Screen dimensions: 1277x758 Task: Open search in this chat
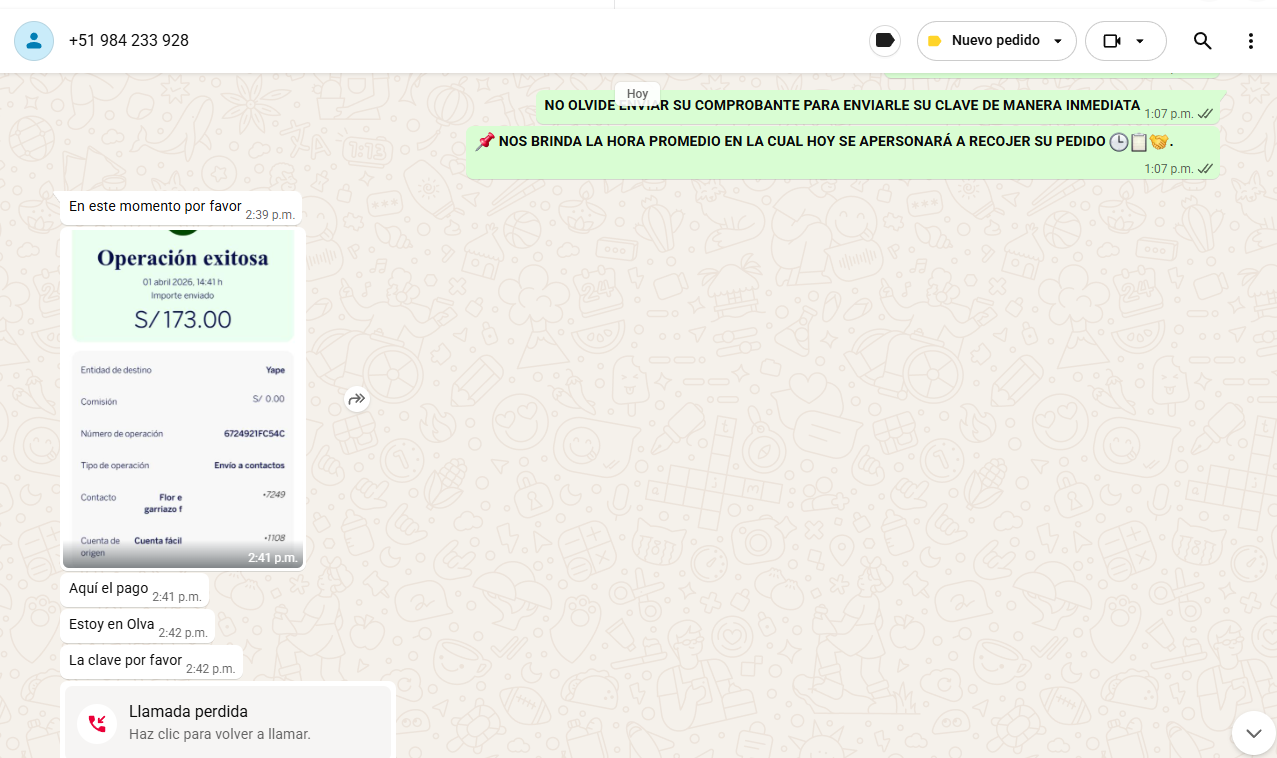point(1203,41)
